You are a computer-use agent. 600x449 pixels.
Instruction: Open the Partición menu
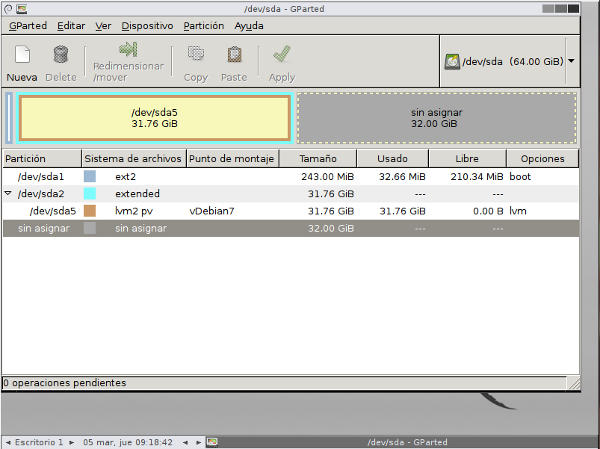[204, 26]
